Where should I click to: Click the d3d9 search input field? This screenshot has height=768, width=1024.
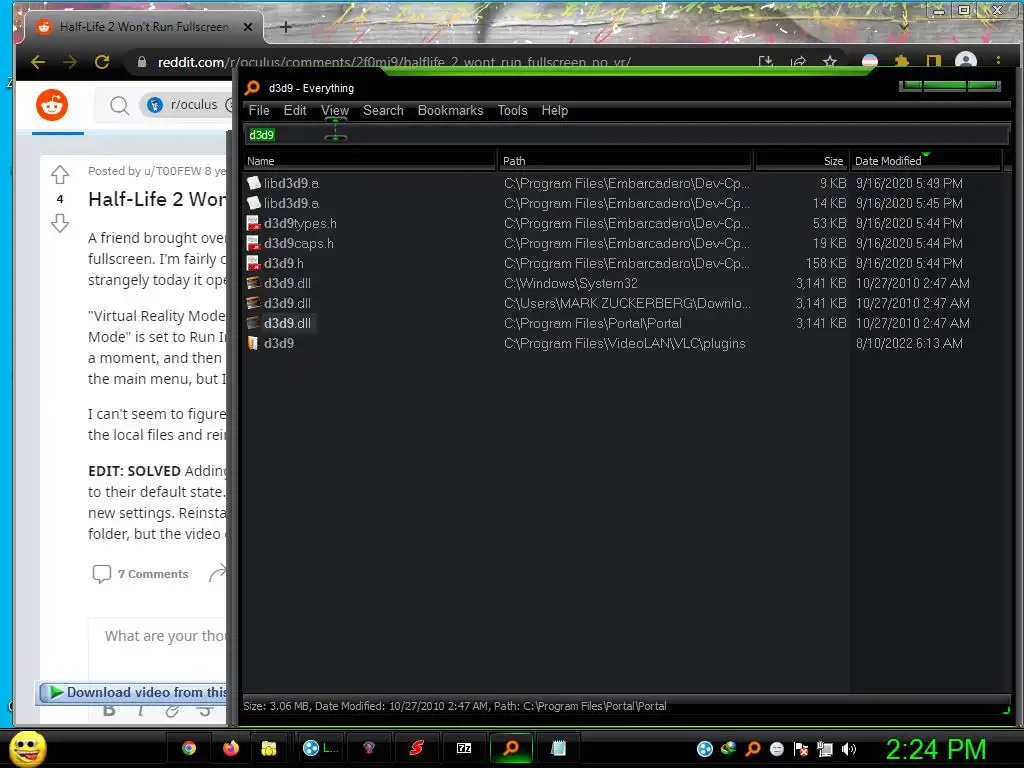[626, 135]
